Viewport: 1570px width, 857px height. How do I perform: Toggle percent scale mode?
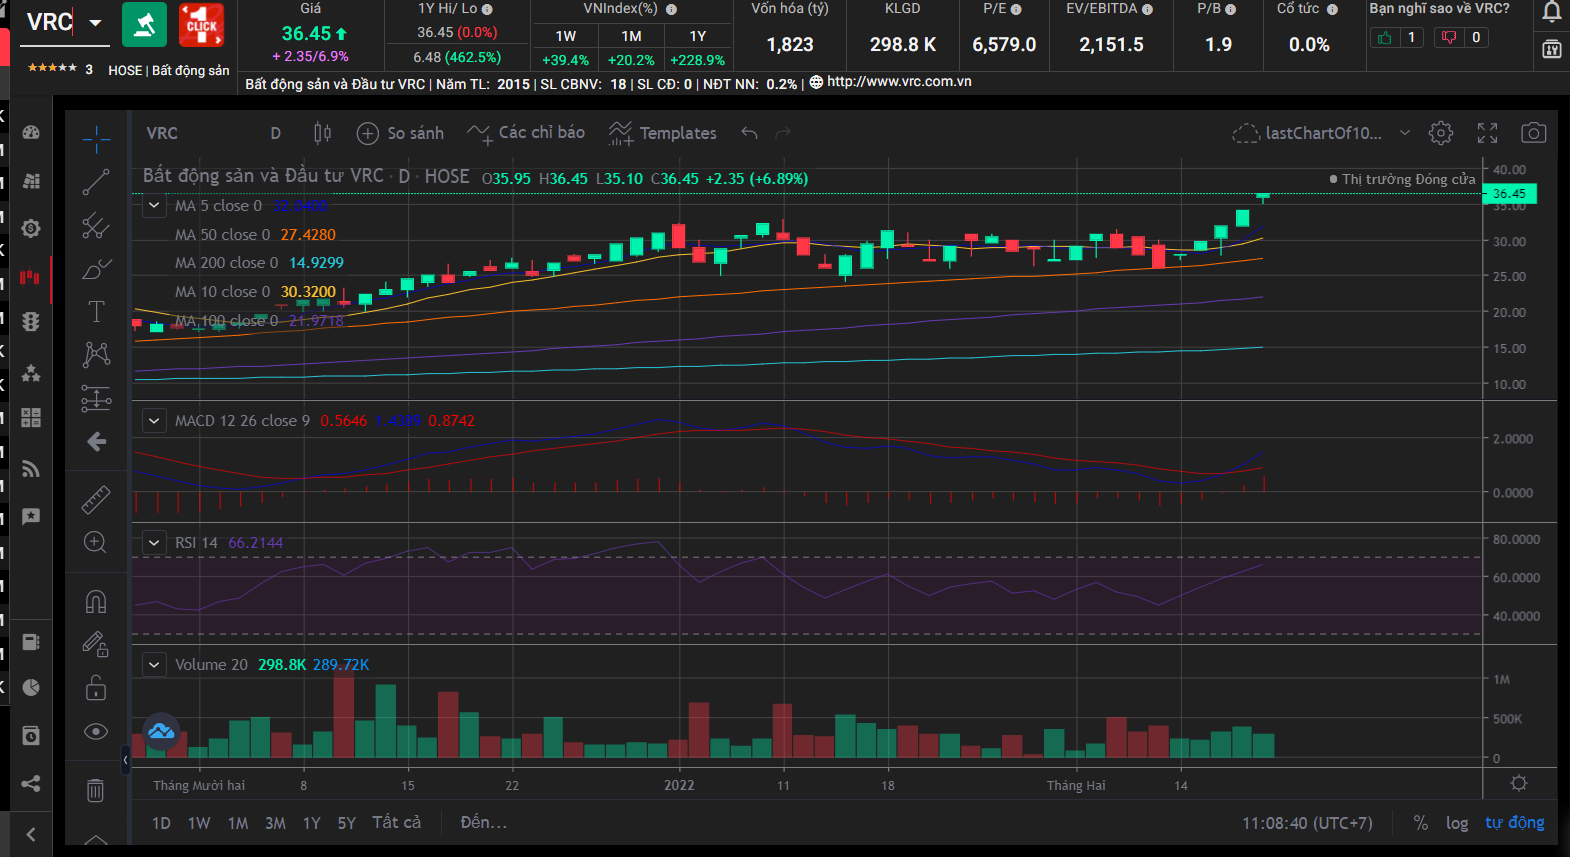[1421, 823]
